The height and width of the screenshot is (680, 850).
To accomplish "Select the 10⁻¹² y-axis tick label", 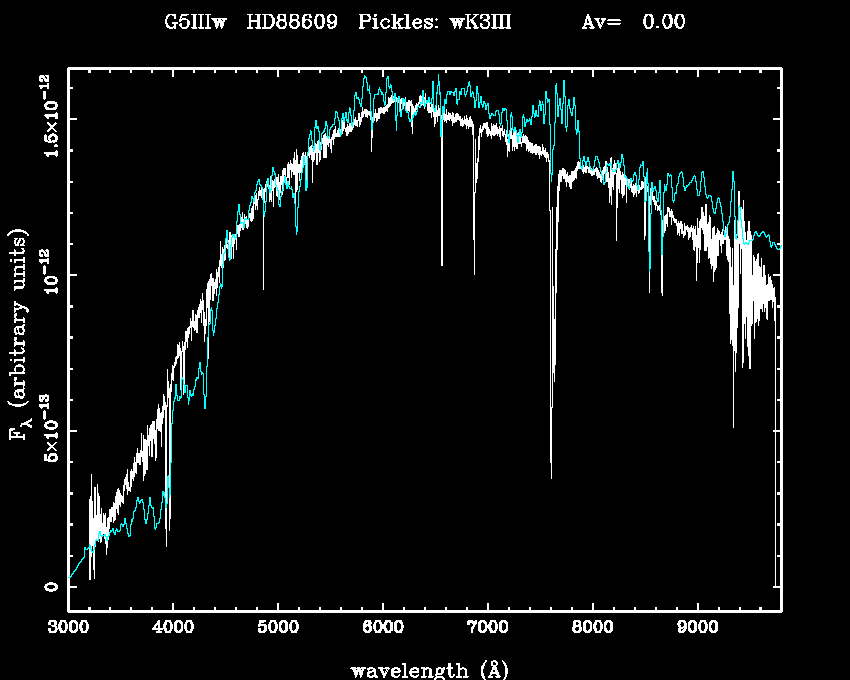I will [49, 274].
